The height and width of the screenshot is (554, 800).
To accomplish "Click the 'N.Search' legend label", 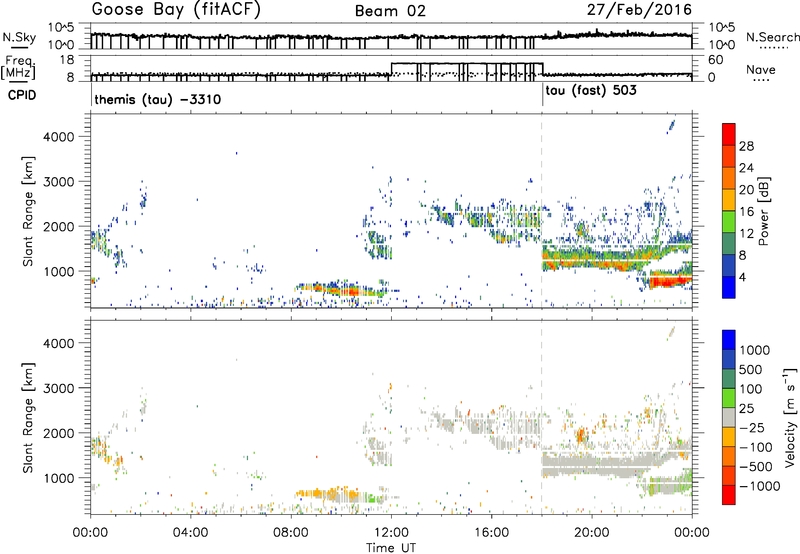I will [x=772, y=37].
